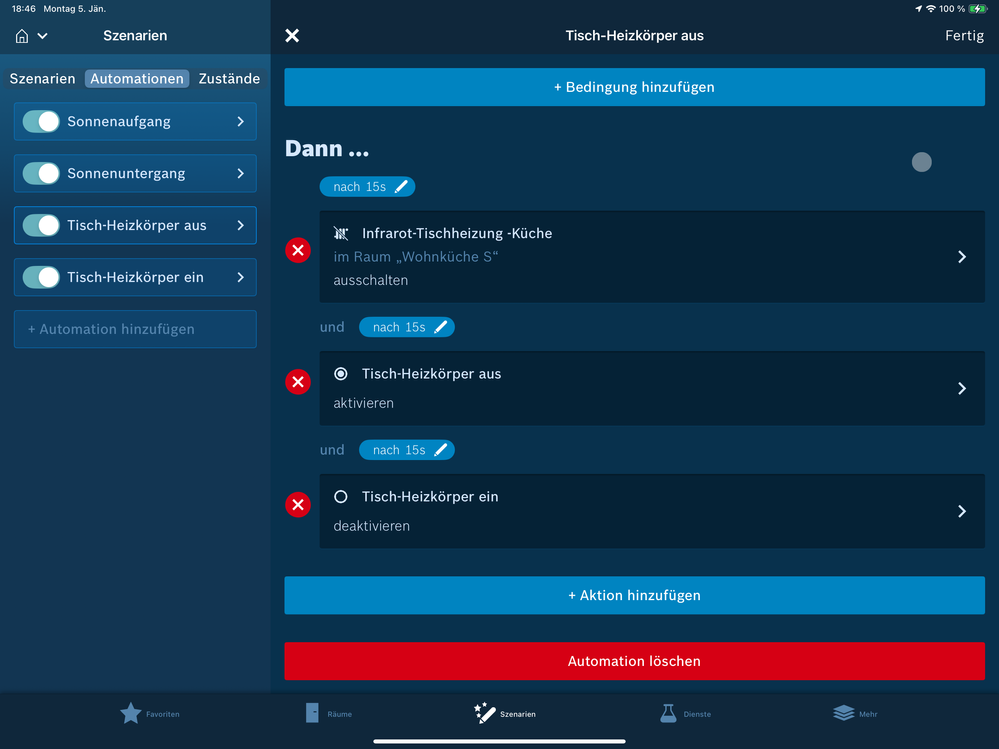Open Dienste flask icon in bottom bar
999x749 pixels.
click(x=668, y=713)
